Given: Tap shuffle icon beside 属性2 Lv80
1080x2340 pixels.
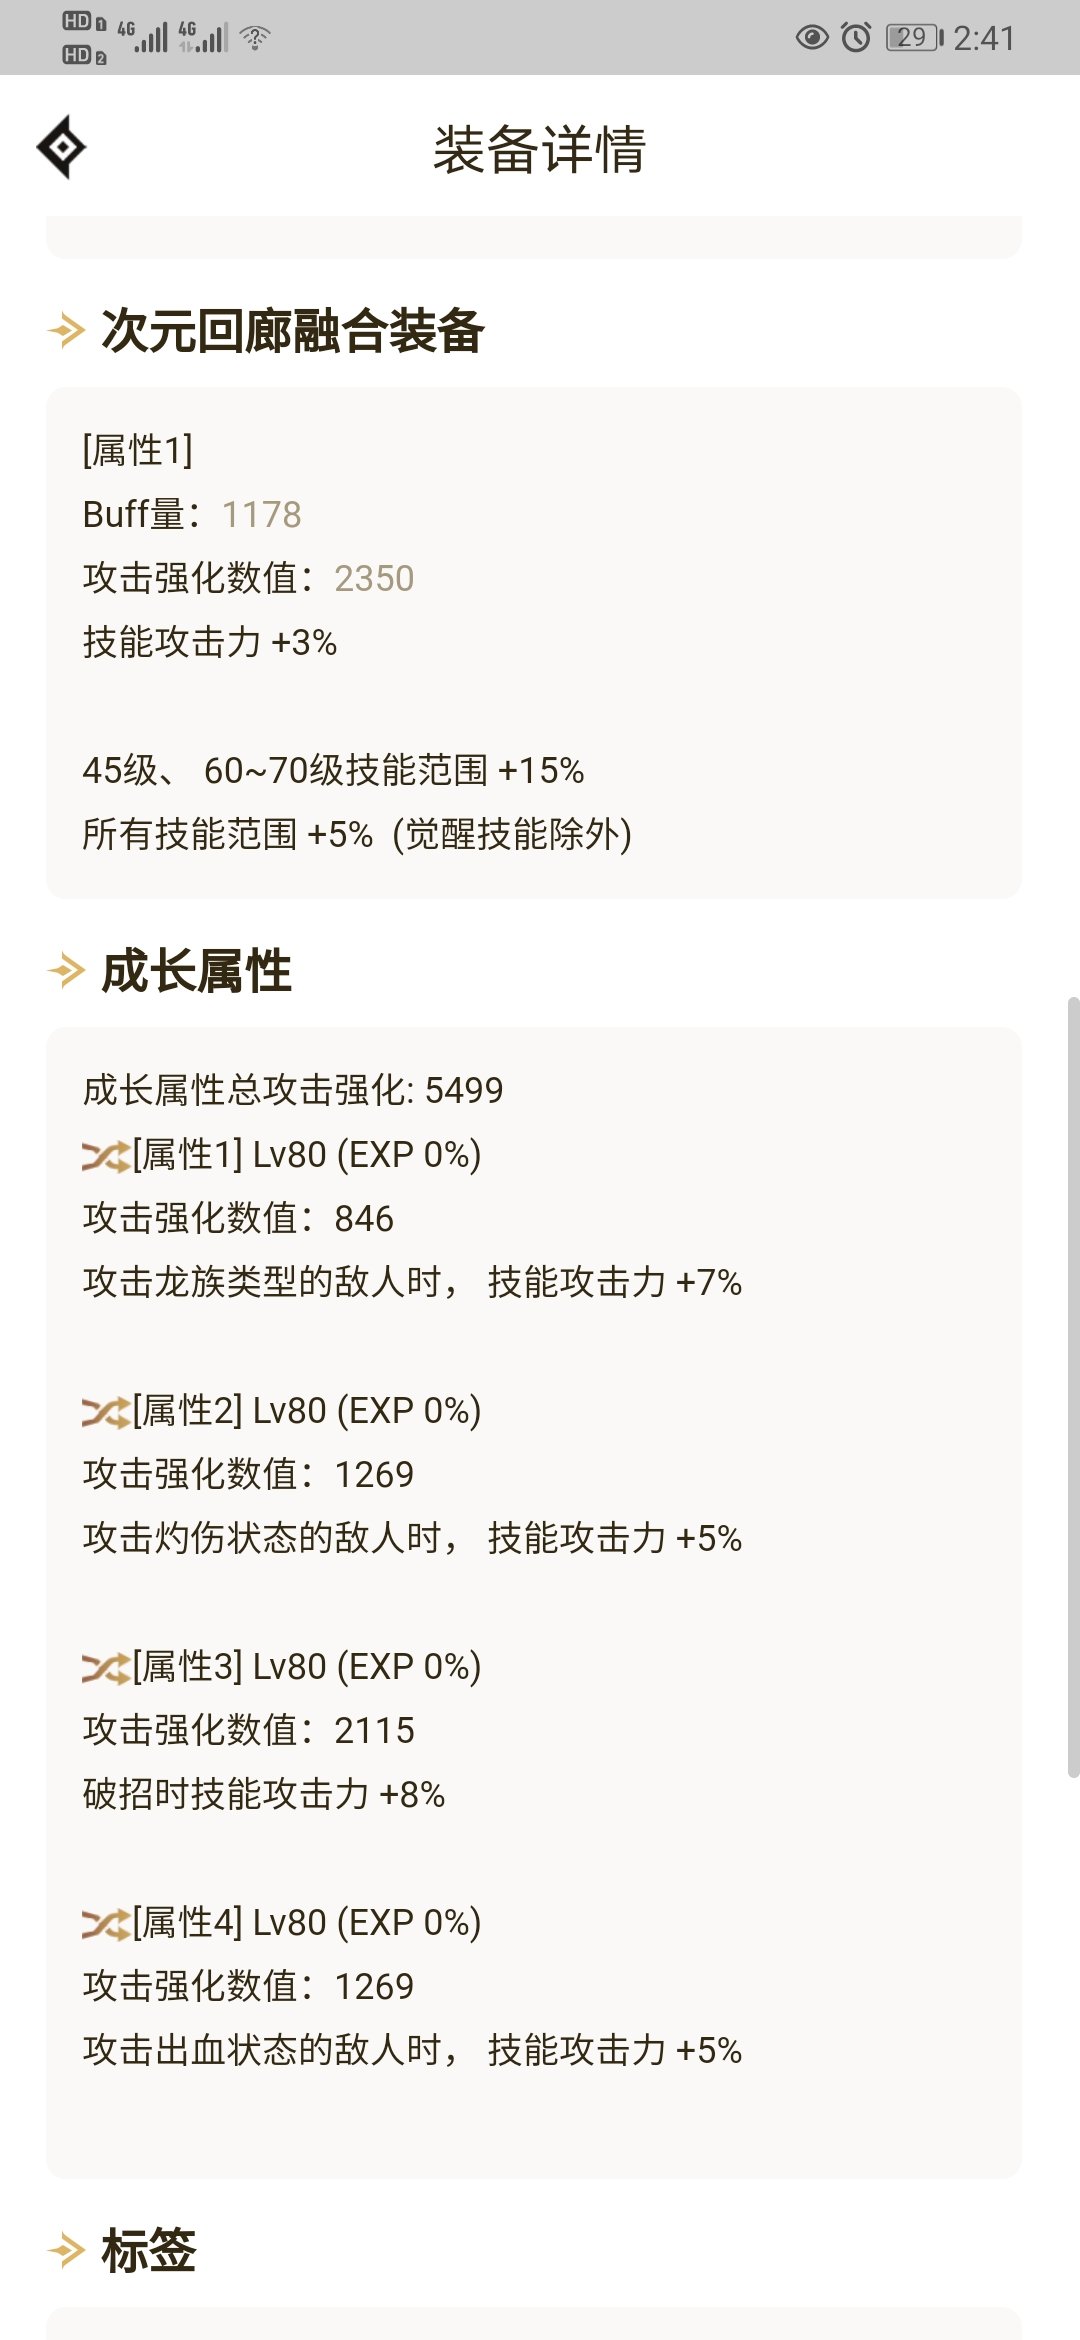Looking at the screenshot, I should click(x=106, y=1412).
